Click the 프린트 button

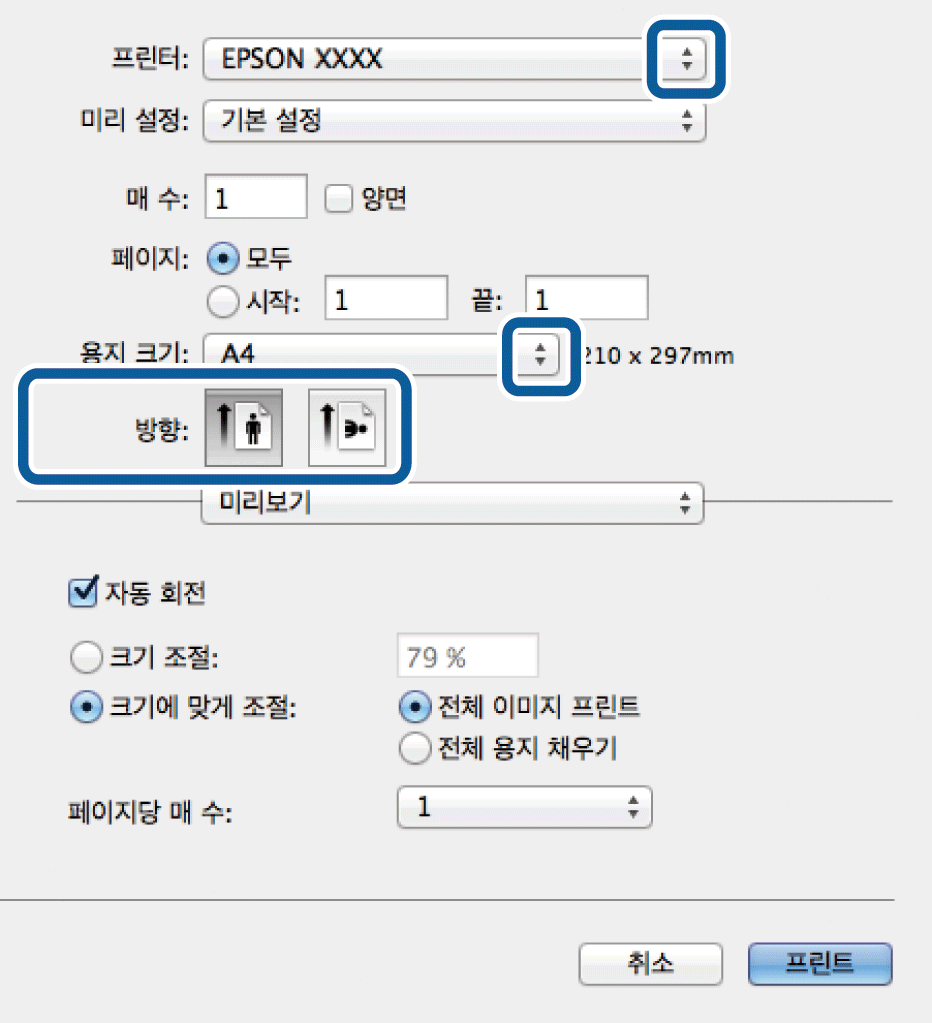coord(820,964)
